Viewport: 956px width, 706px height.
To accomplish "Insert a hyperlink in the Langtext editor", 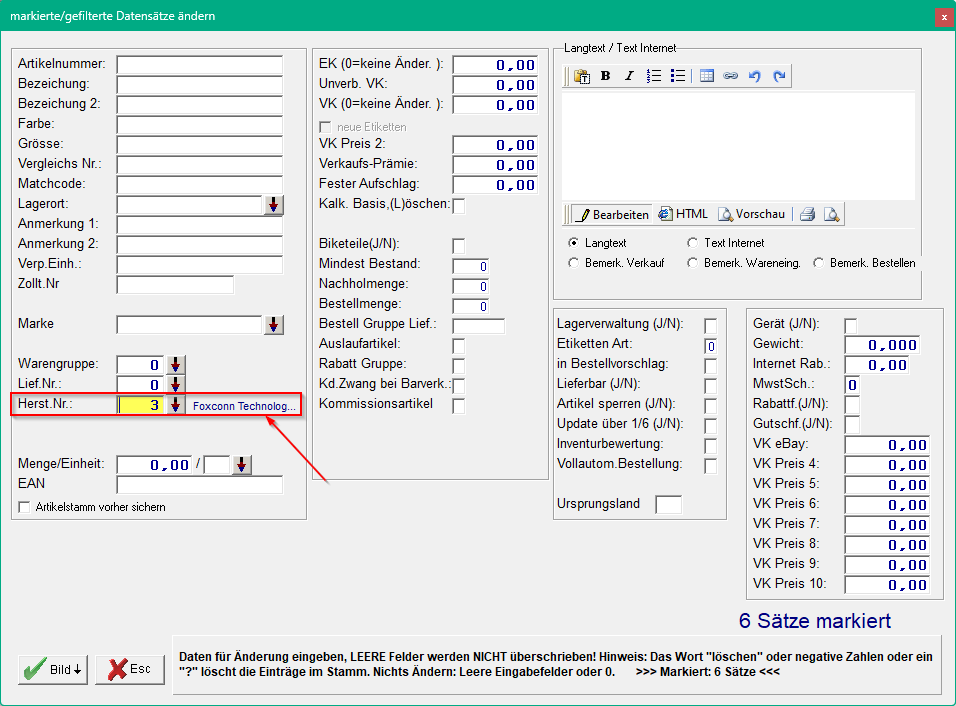I will (x=730, y=76).
